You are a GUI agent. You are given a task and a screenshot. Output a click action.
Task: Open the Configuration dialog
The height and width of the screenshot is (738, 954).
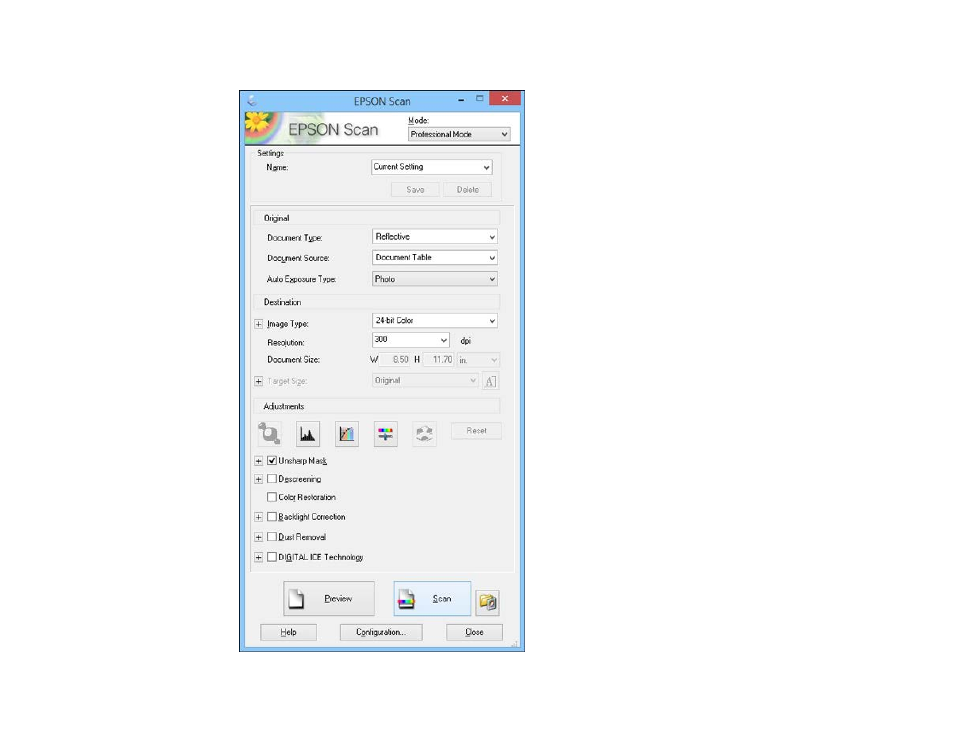pyautogui.click(x=381, y=632)
